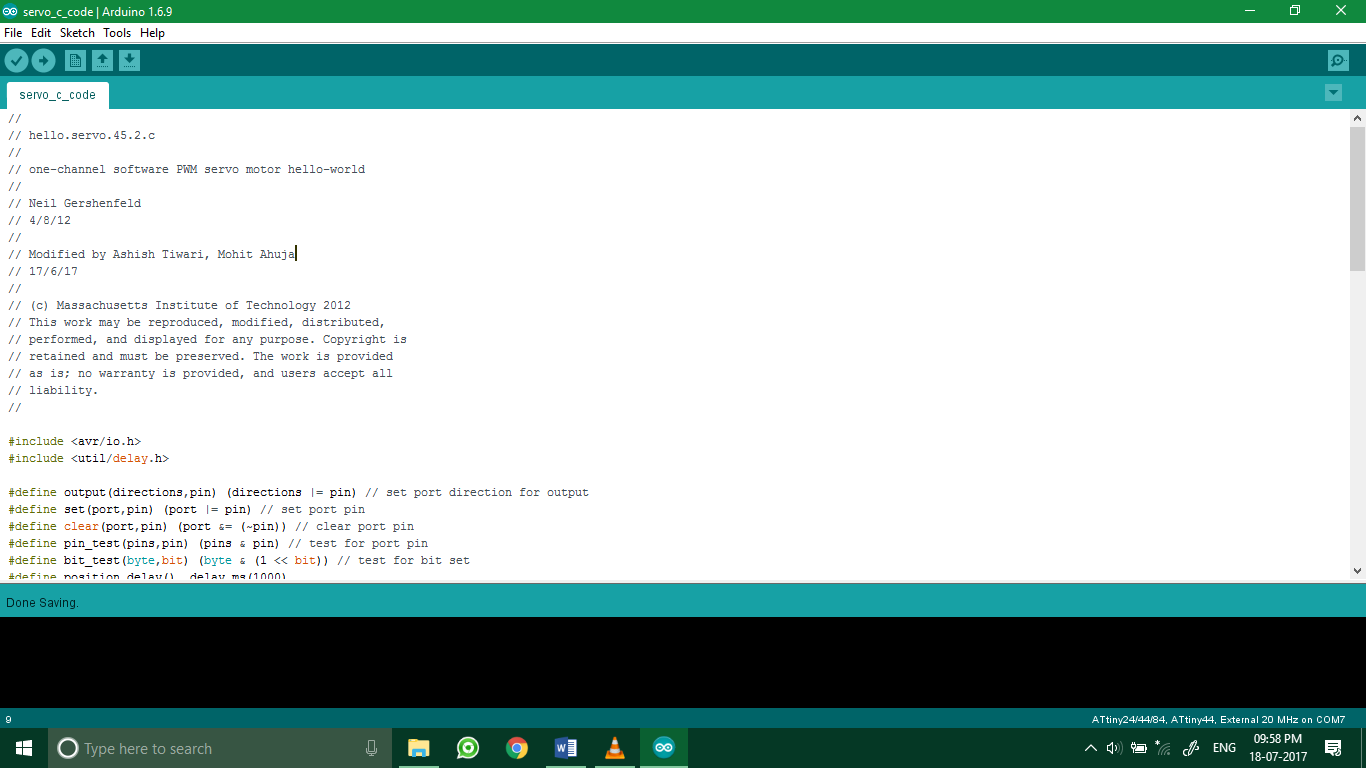Click the ATtiny24/44/84 board status text
The height and width of the screenshot is (768, 1366).
(1218, 719)
